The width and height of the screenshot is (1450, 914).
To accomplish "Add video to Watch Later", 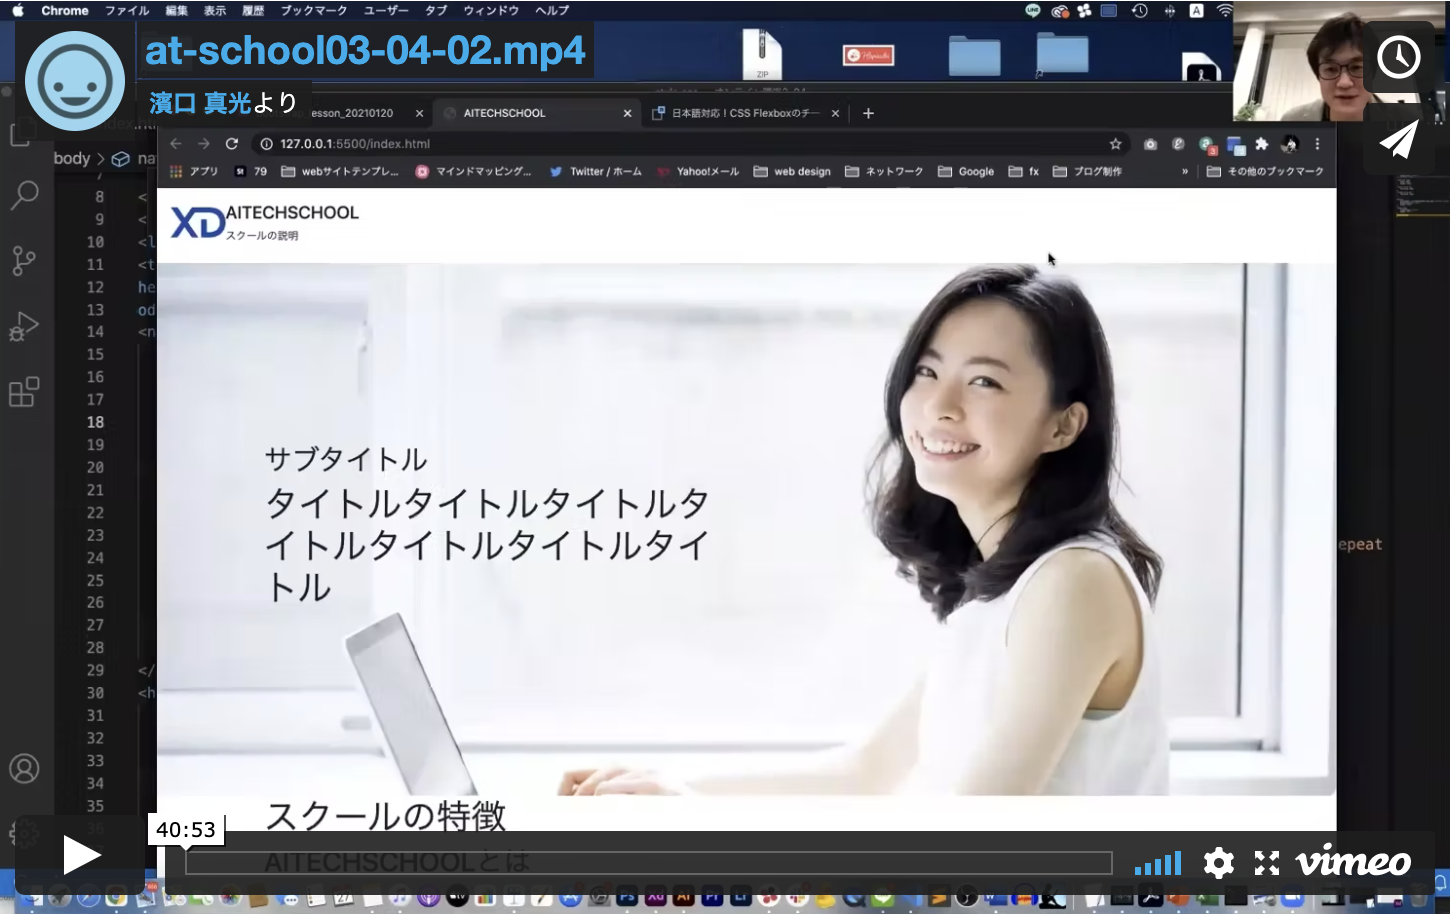I will (x=1398, y=57).
